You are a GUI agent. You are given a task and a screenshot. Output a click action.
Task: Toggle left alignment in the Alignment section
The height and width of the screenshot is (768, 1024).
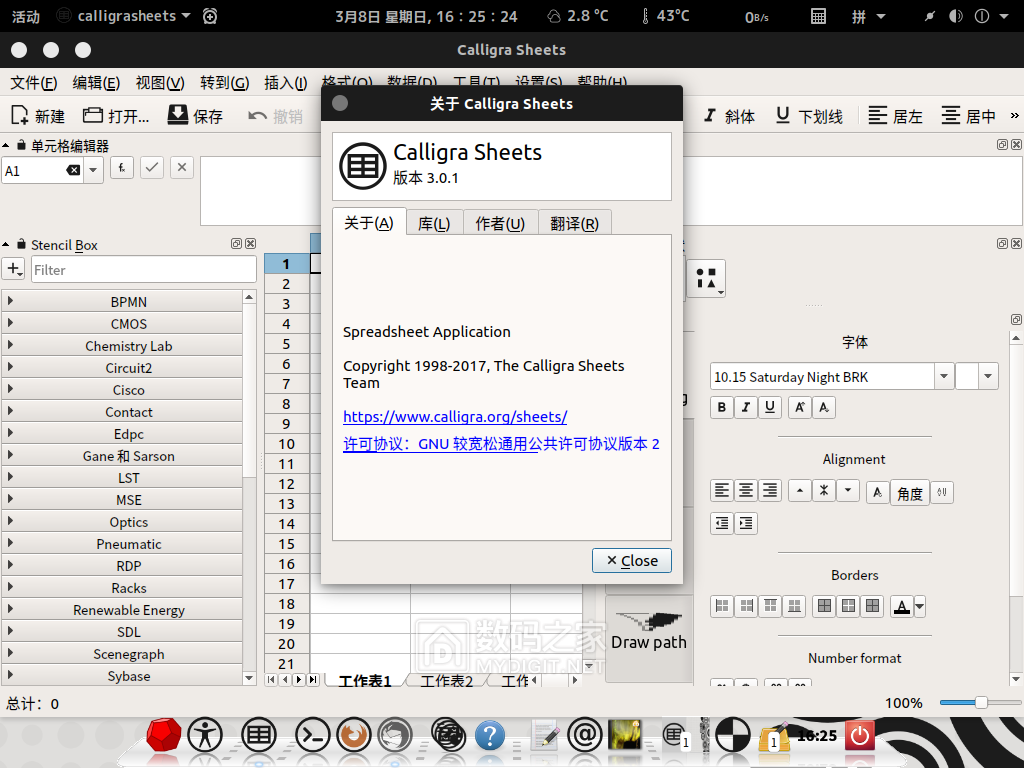(x=722, y=490)
